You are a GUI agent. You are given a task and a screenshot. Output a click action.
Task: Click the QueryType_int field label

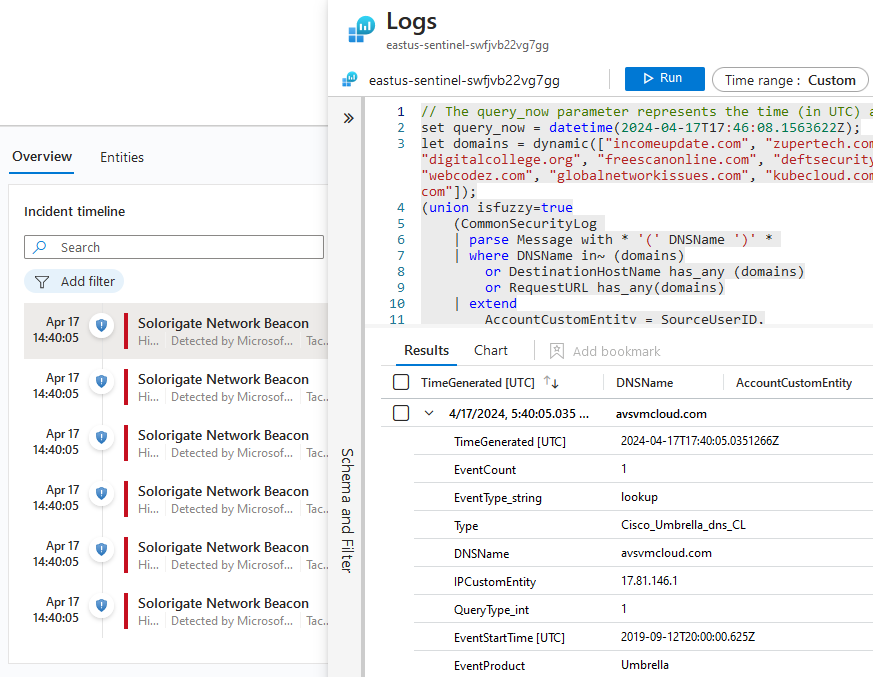[491, 610]
